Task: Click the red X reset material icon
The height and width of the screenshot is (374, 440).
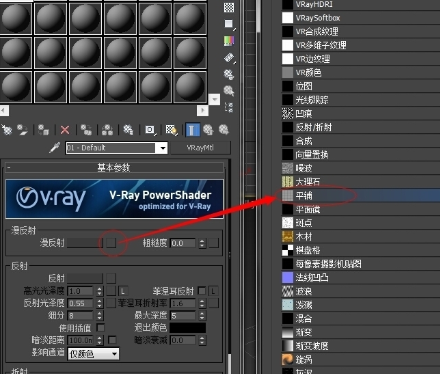Action: 65,130
